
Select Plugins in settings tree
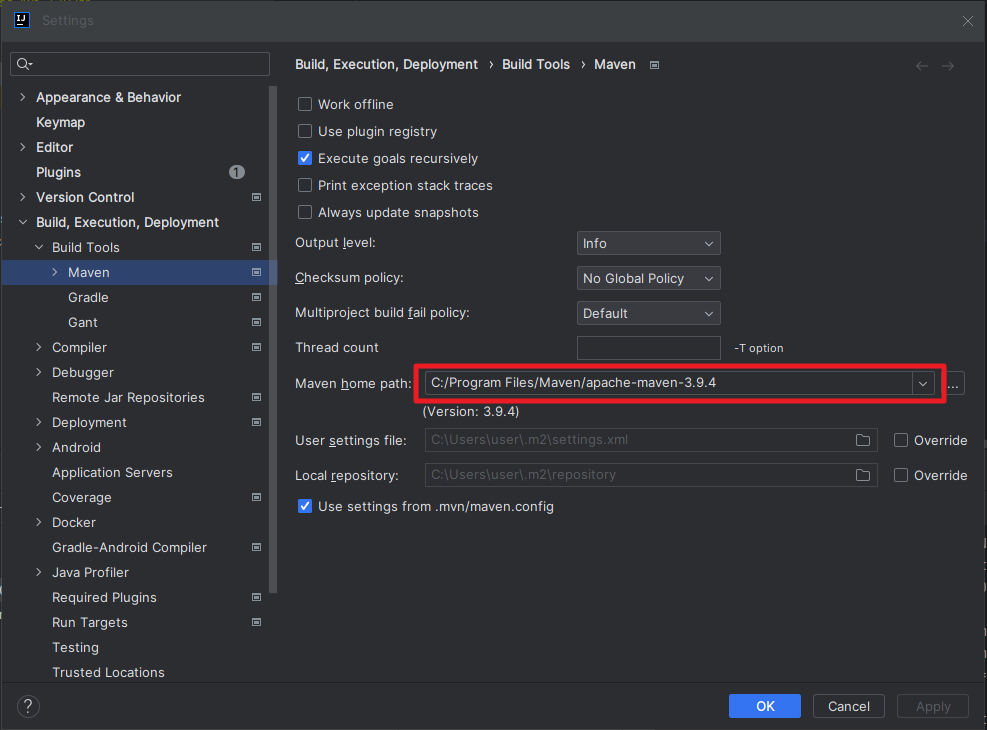59,172
